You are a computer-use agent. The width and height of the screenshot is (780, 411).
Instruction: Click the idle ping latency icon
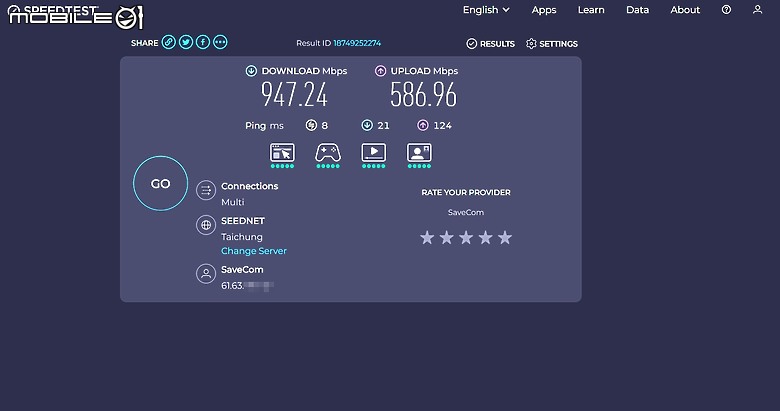click(311, 125)
